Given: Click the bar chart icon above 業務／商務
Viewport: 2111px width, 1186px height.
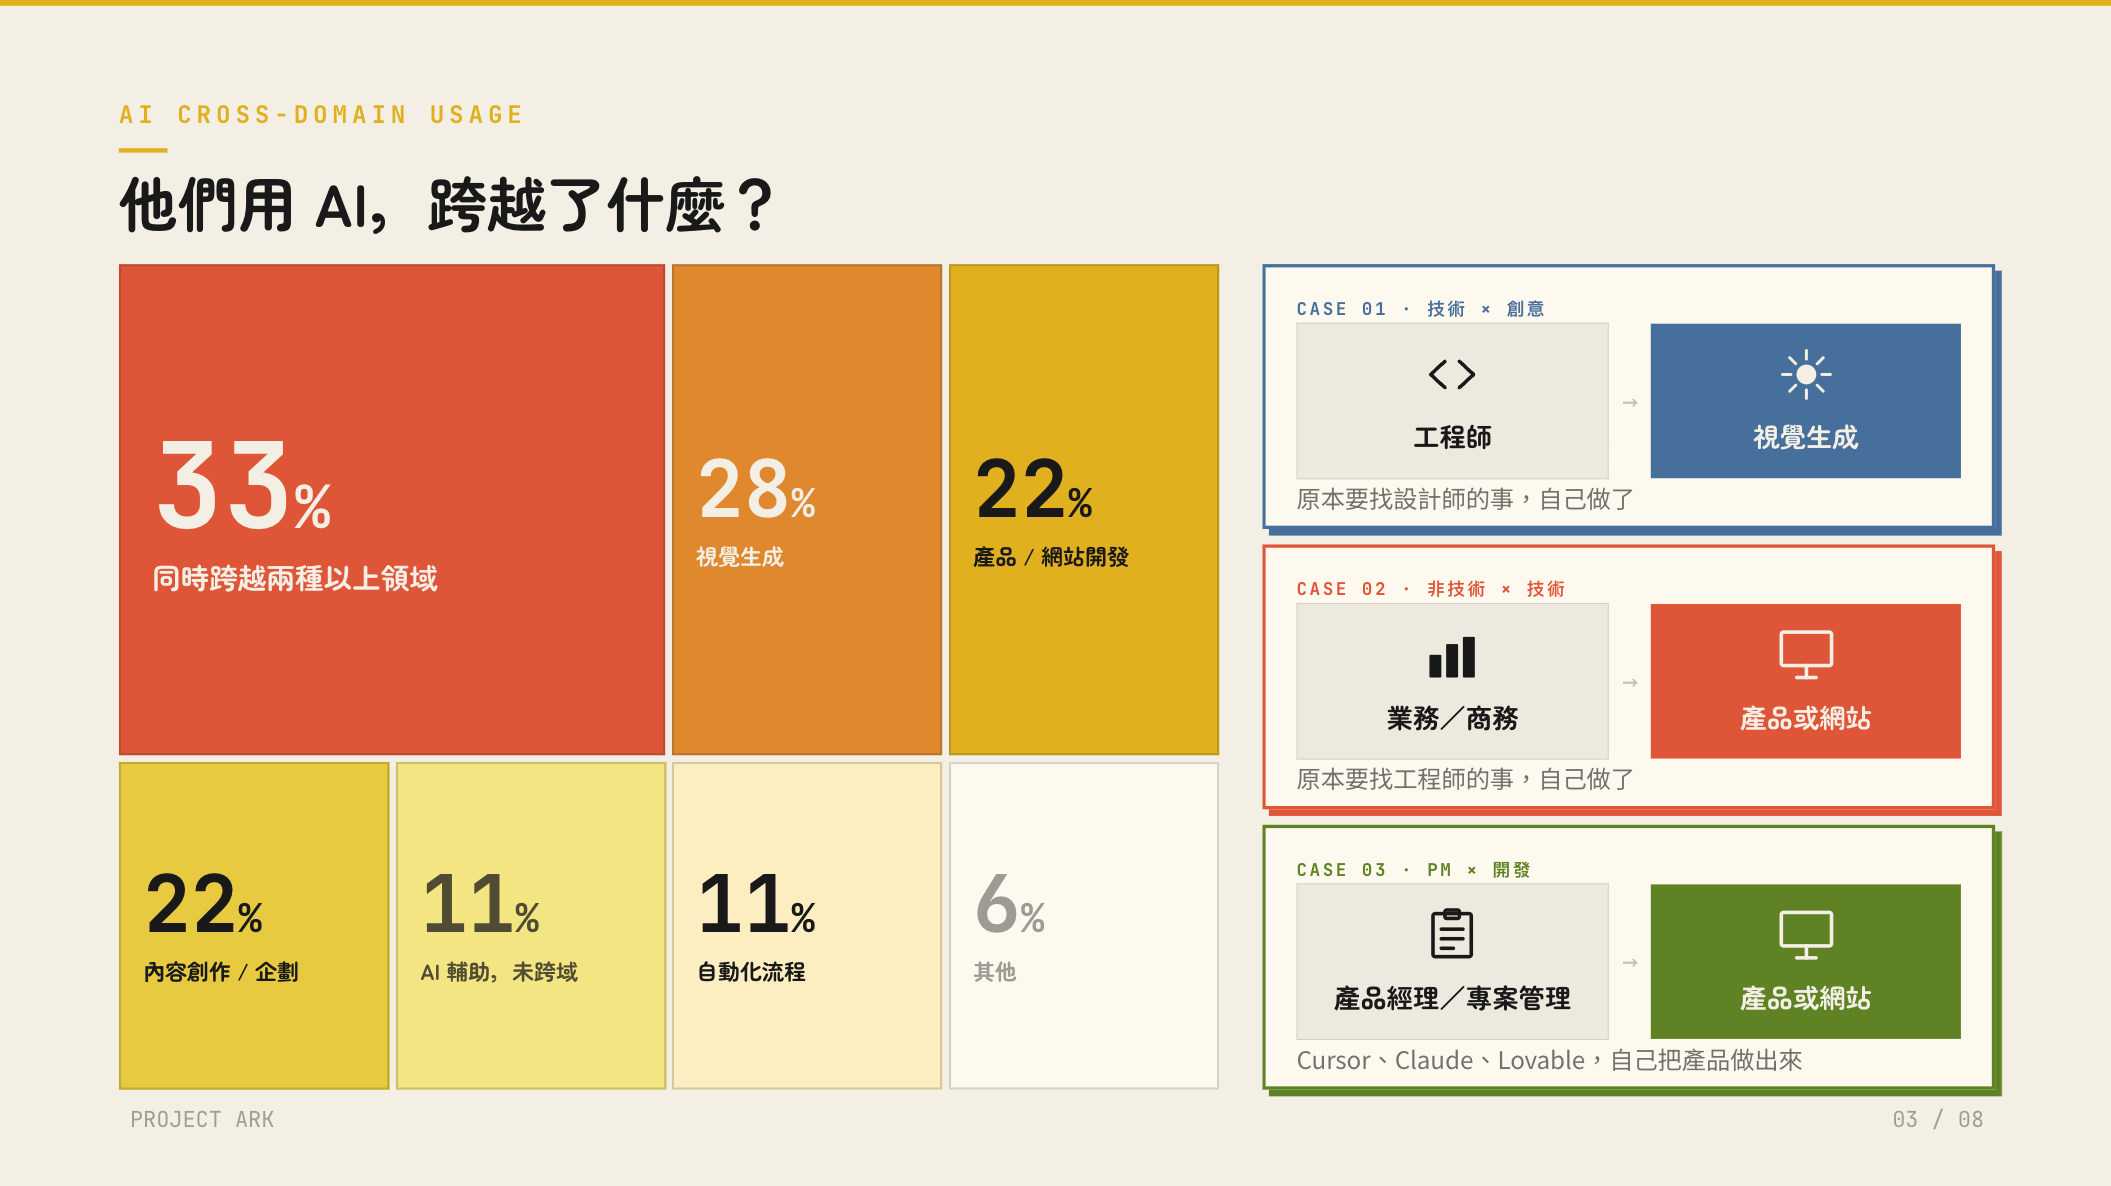Looking at the screenshot, I should click(x=1452, y=657).
